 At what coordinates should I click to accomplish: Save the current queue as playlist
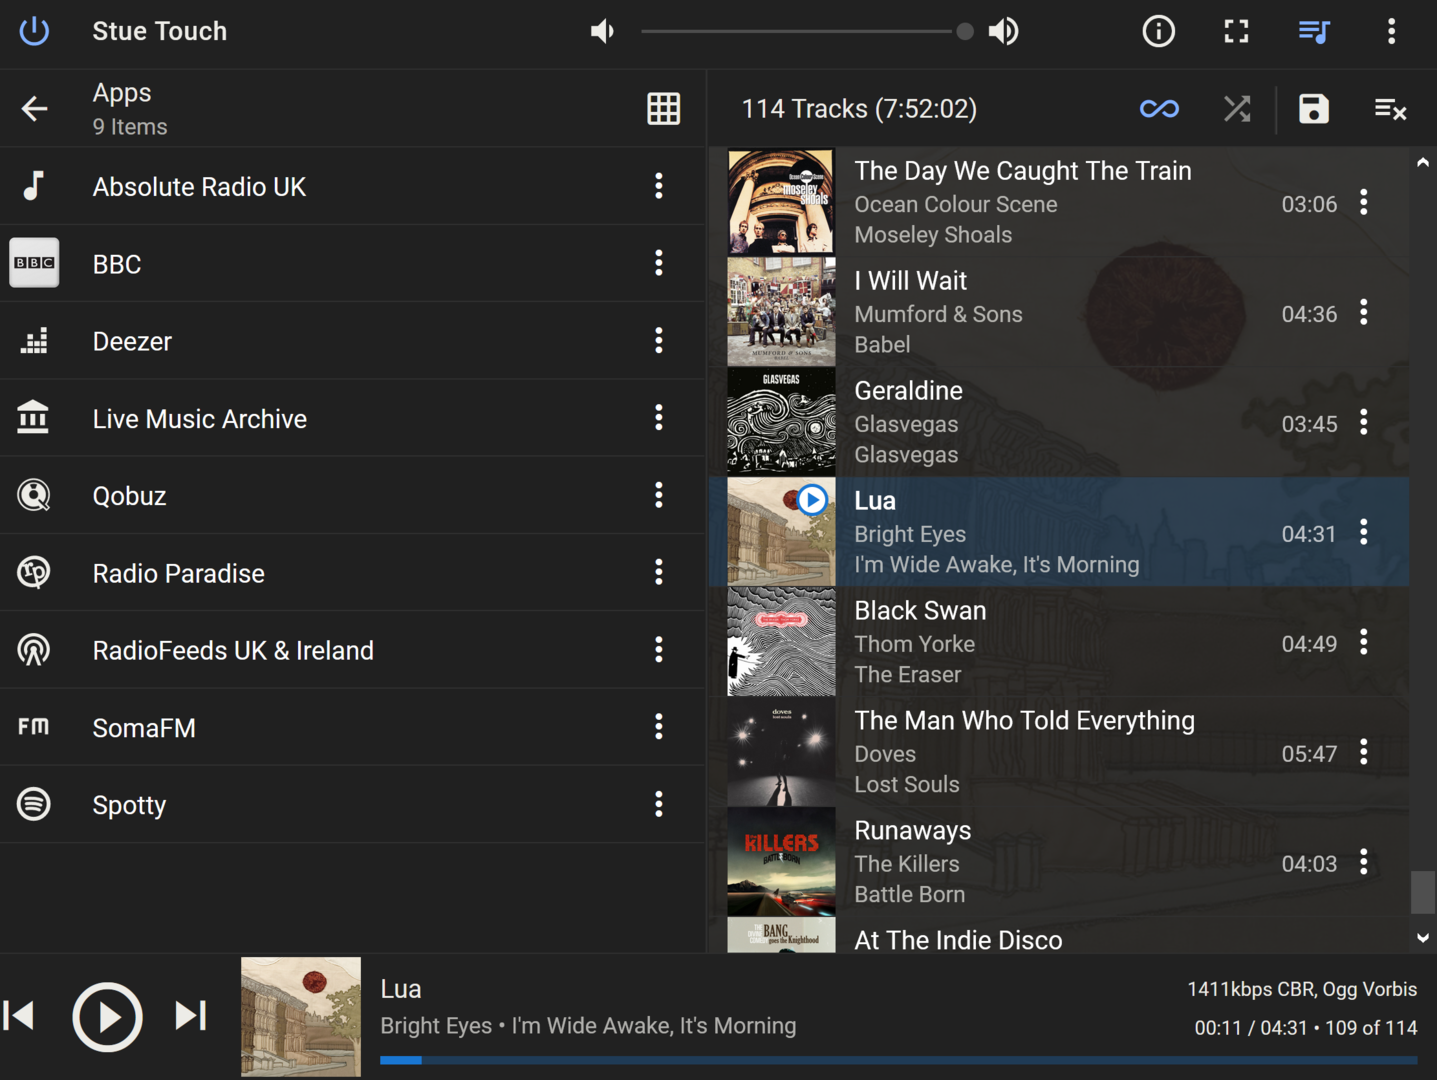point(1313,108)
